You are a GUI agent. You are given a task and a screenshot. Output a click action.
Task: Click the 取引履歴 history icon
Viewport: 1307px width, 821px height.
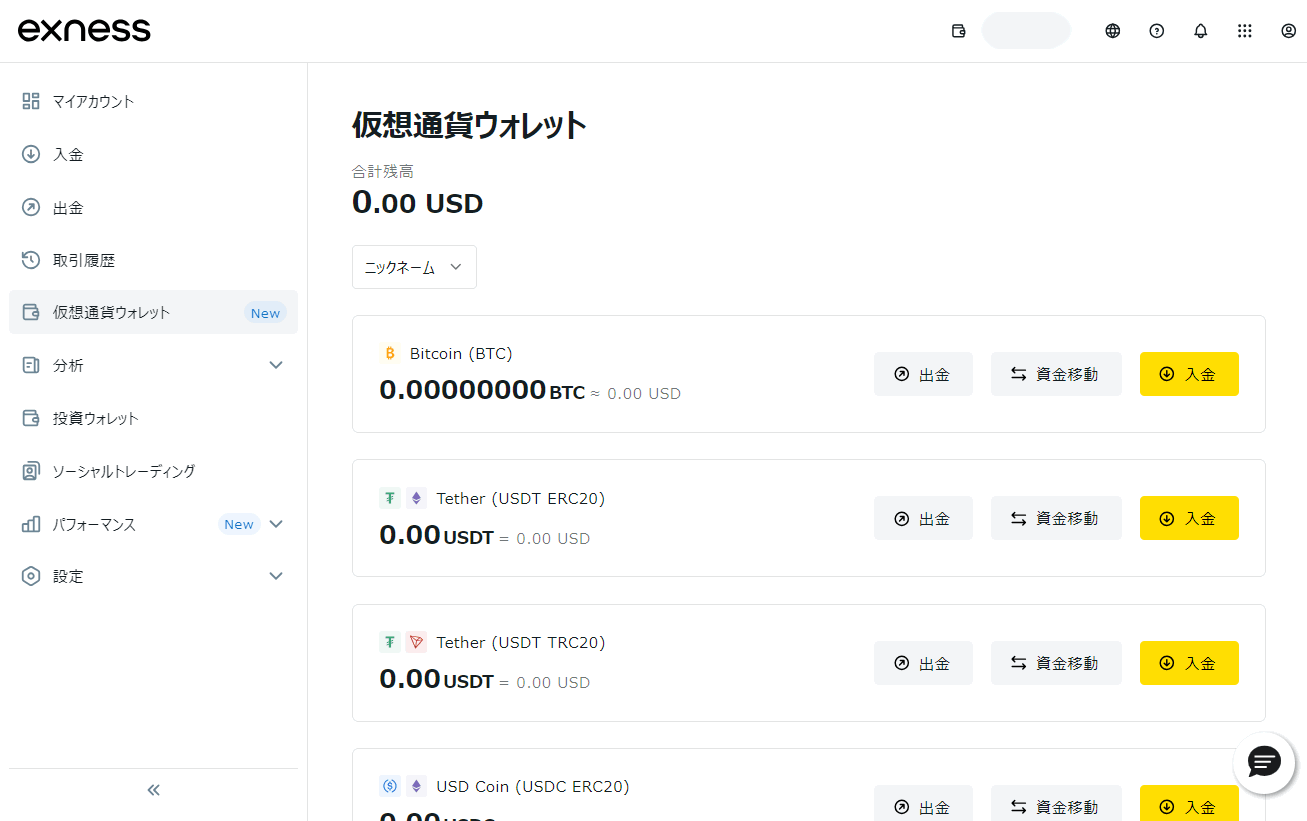pyautogui.click(x=31, y=260)
